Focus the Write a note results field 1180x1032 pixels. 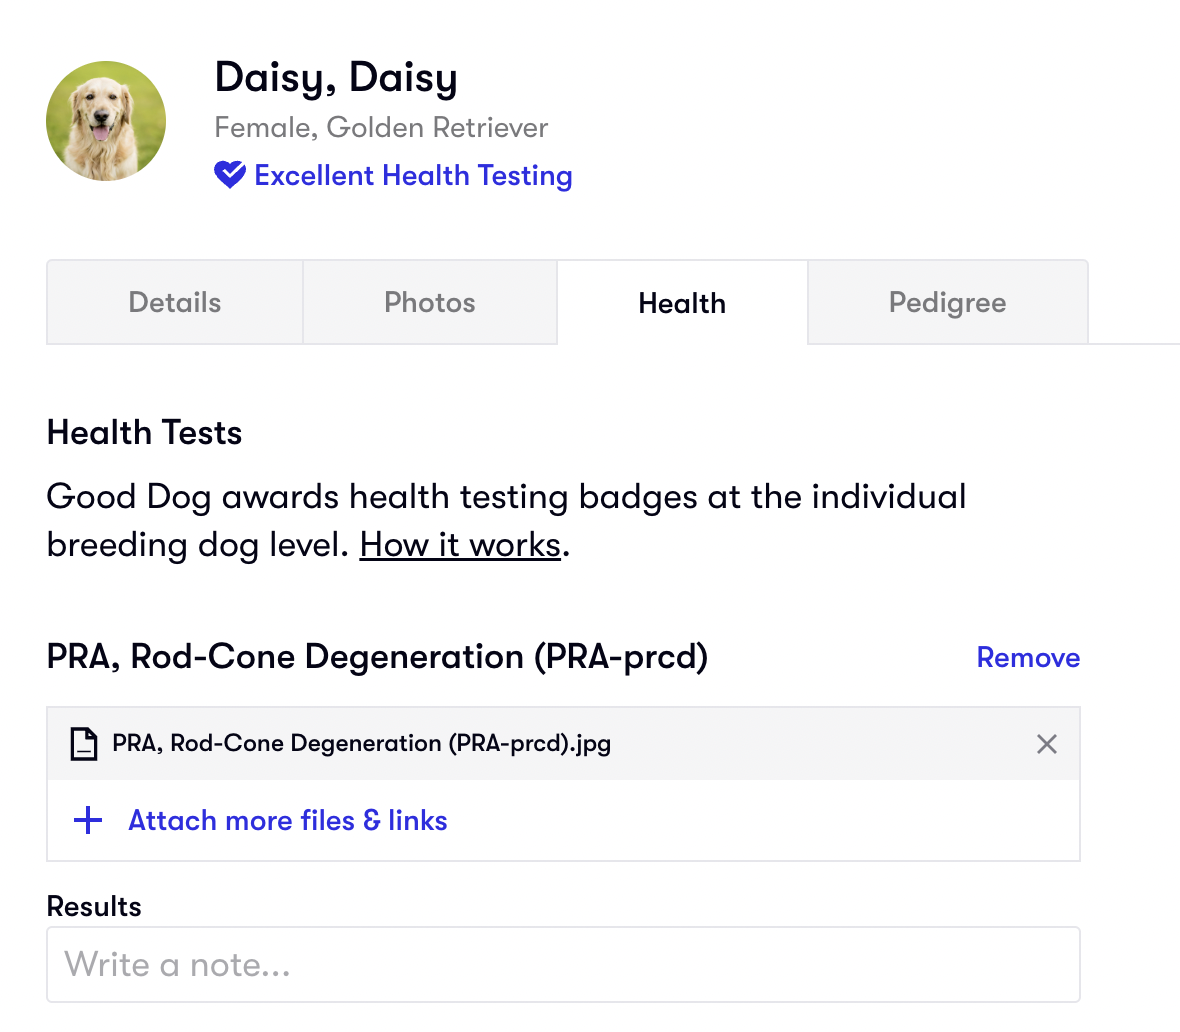pyautogui.click(x=563, y=965)
